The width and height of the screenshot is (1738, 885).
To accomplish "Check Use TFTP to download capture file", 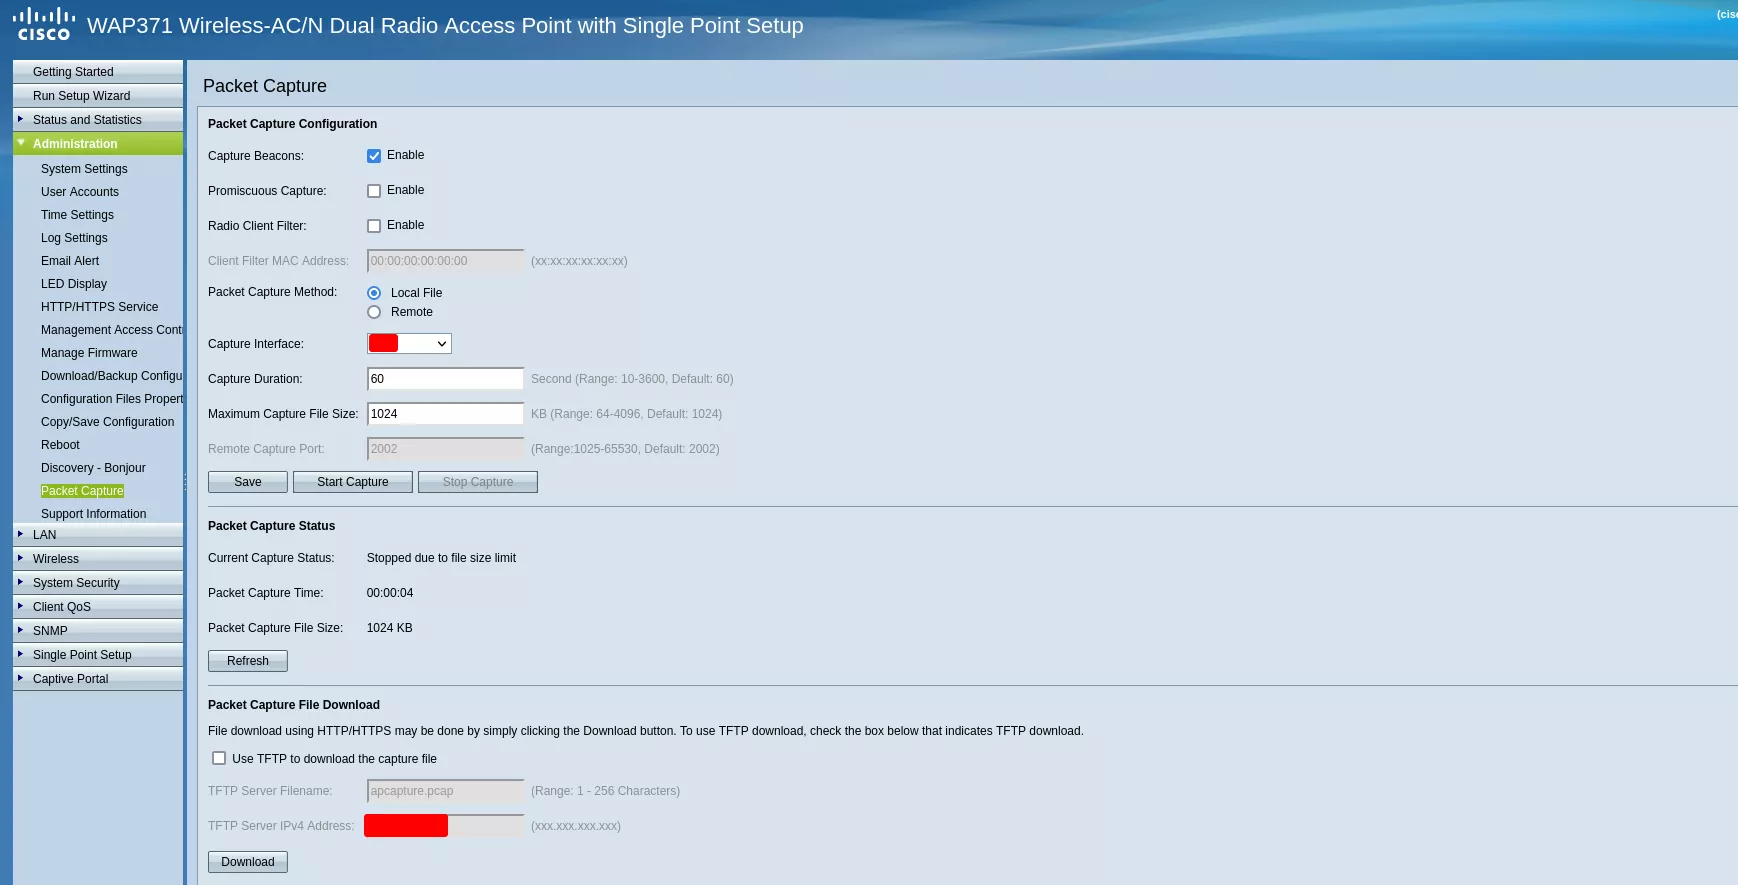I will [x=219, y=758].
